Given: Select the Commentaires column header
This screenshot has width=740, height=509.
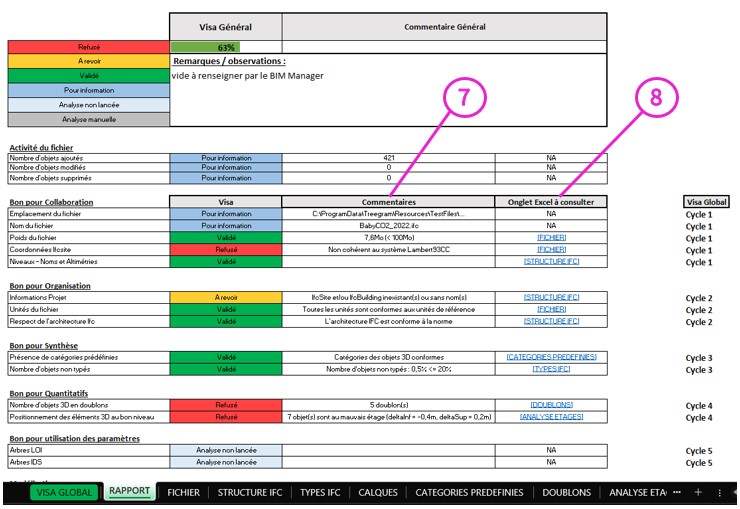Looking at the screenshot, I should tap(389, 202).
